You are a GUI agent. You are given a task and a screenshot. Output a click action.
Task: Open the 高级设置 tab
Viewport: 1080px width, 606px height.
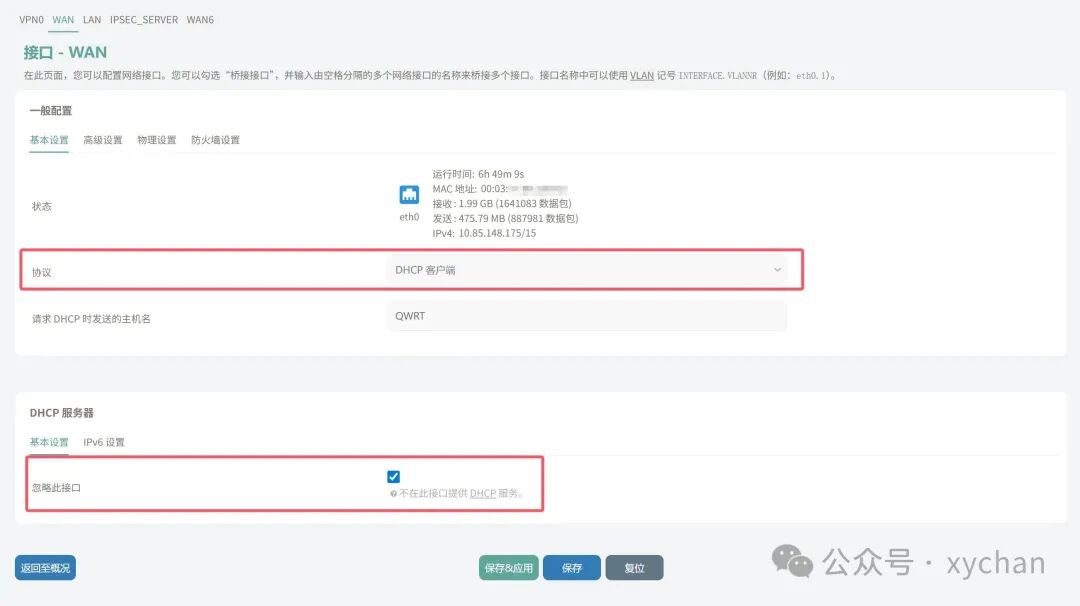tap(103, 140)
